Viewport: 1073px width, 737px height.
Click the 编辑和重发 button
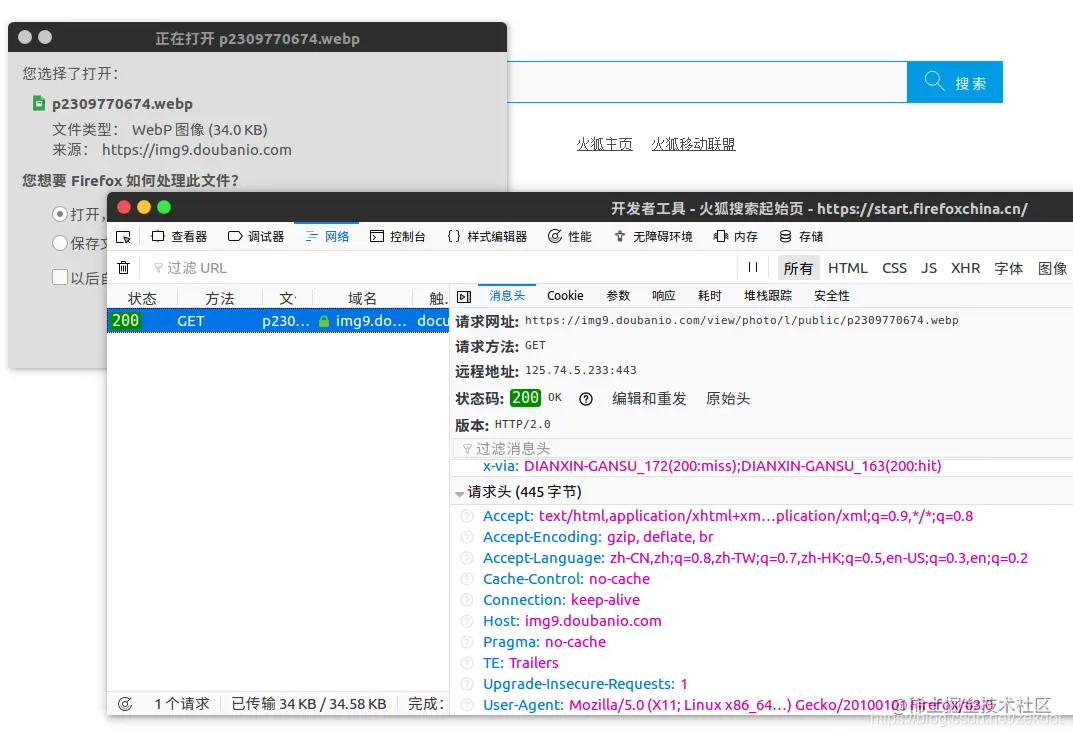click(x=649, y=399)
